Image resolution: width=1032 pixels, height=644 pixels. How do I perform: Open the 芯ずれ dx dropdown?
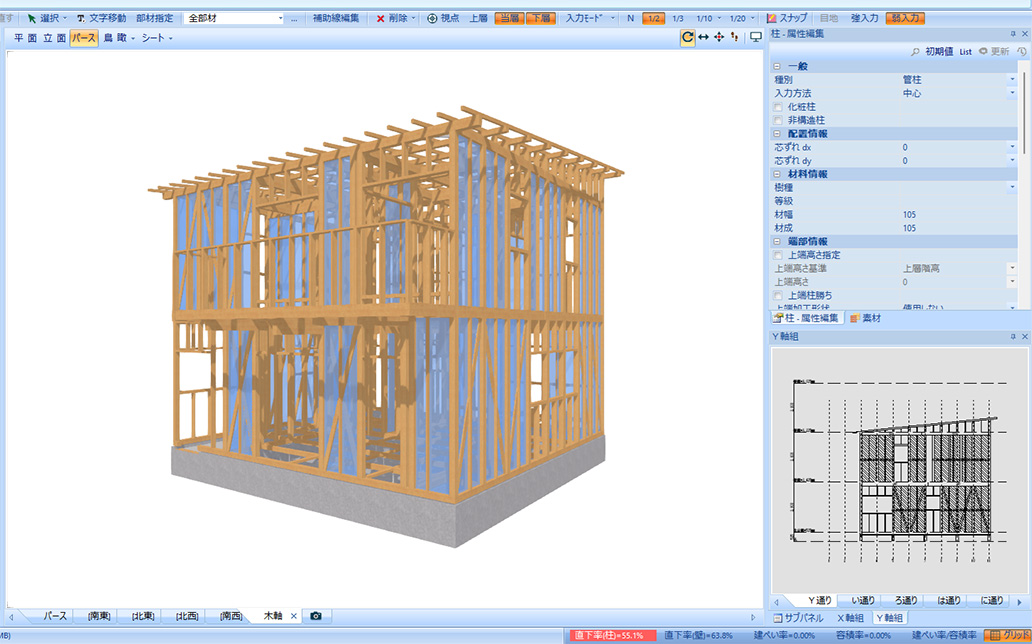(1012, 147)
